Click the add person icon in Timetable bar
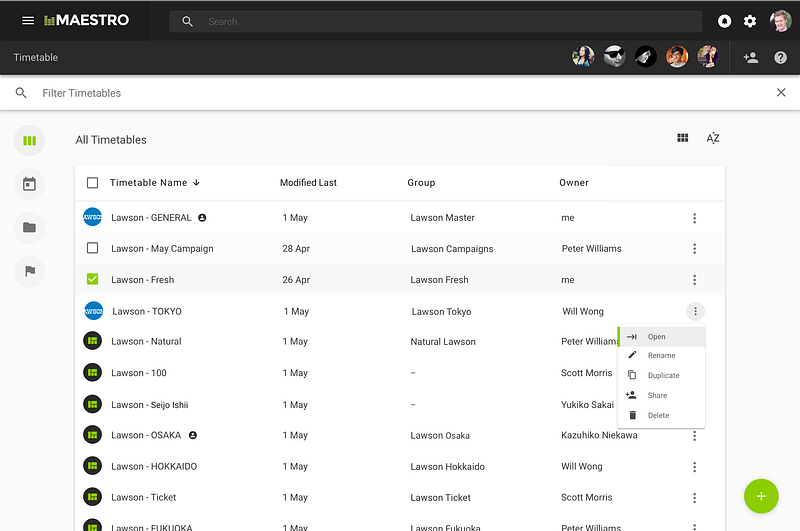The width and height of the screenshot is (800, 531). tap(751, 58)
